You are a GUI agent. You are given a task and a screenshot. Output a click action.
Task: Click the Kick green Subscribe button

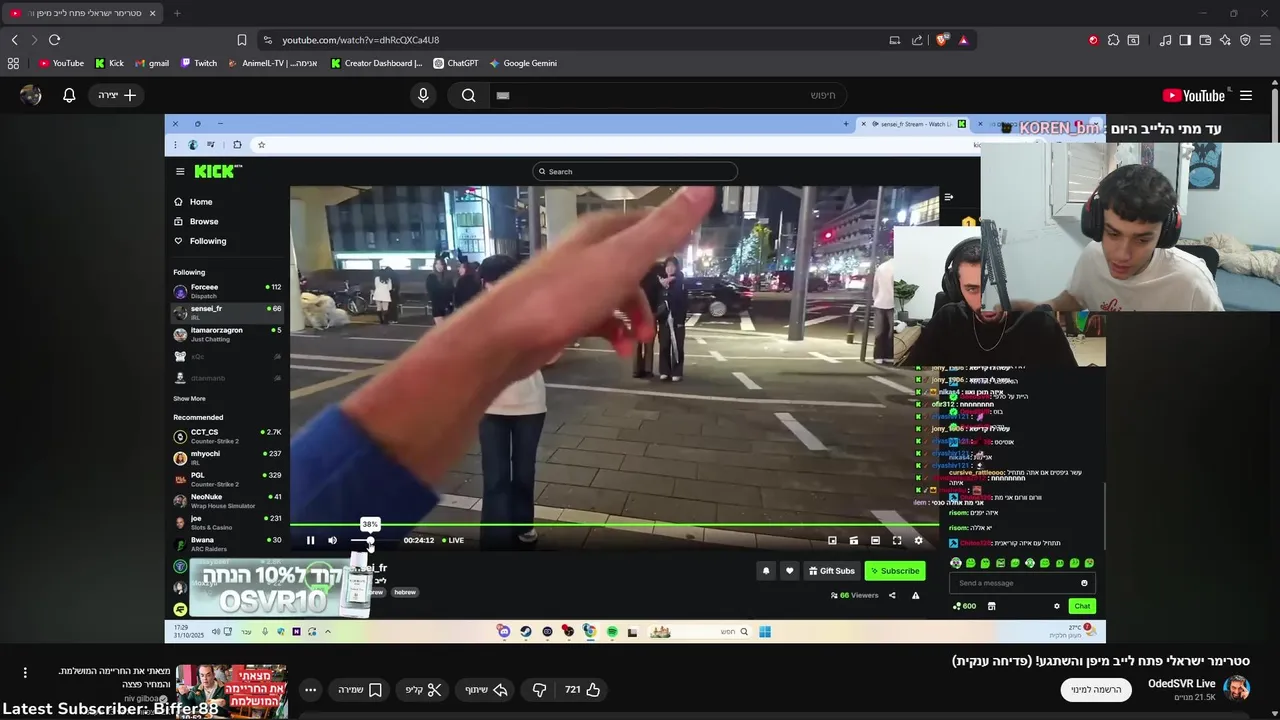[x=895, y=571]
